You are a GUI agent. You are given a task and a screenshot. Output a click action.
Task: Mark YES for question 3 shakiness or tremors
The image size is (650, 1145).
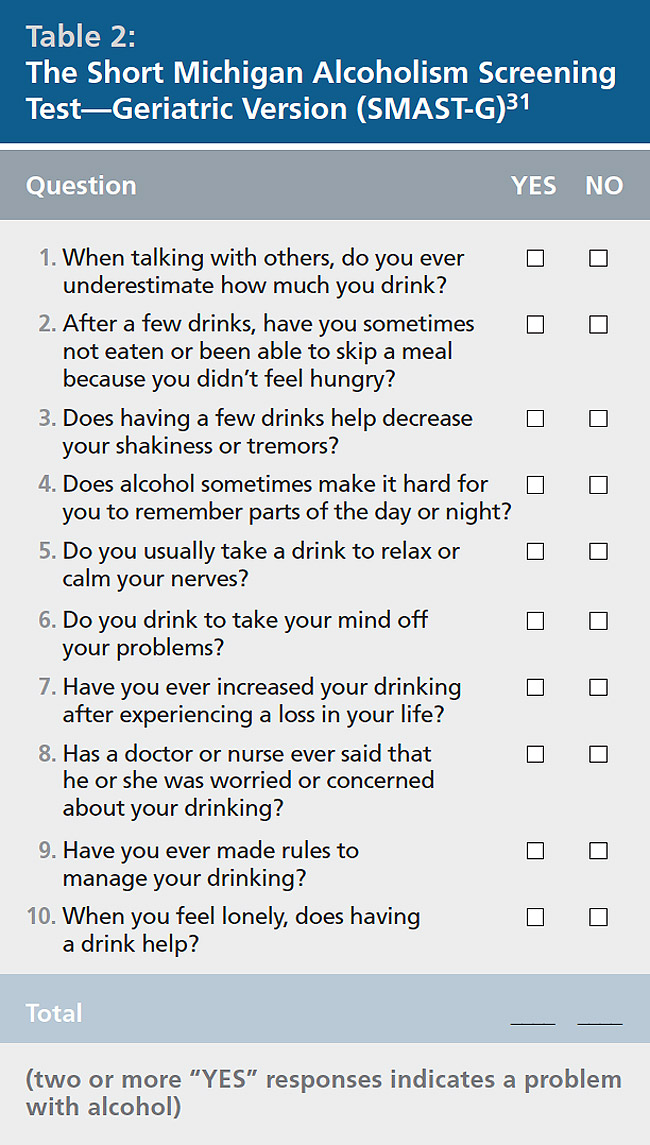pyautogui.click(x=535, y=418)
